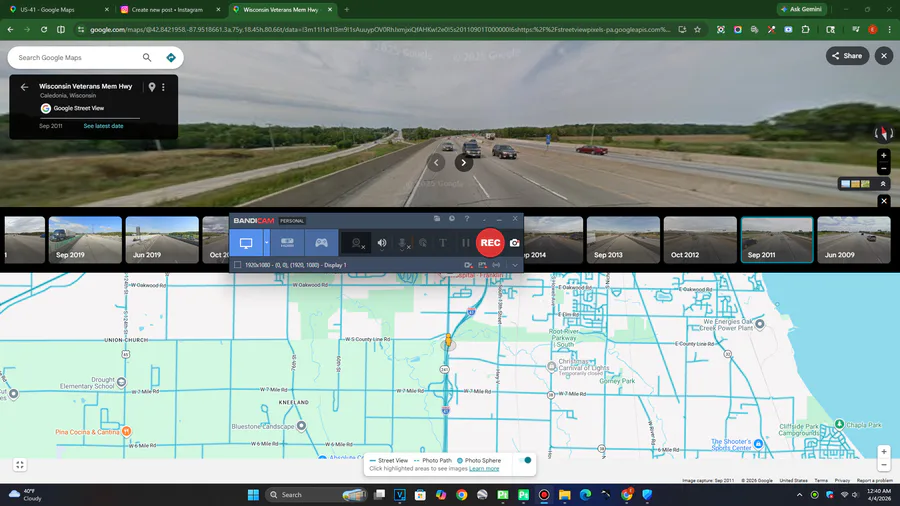Image resolution: width=900 pixels, height=506 pixels.
Task: Open Bandicam output folder icon
Action: tap(437, 219)
